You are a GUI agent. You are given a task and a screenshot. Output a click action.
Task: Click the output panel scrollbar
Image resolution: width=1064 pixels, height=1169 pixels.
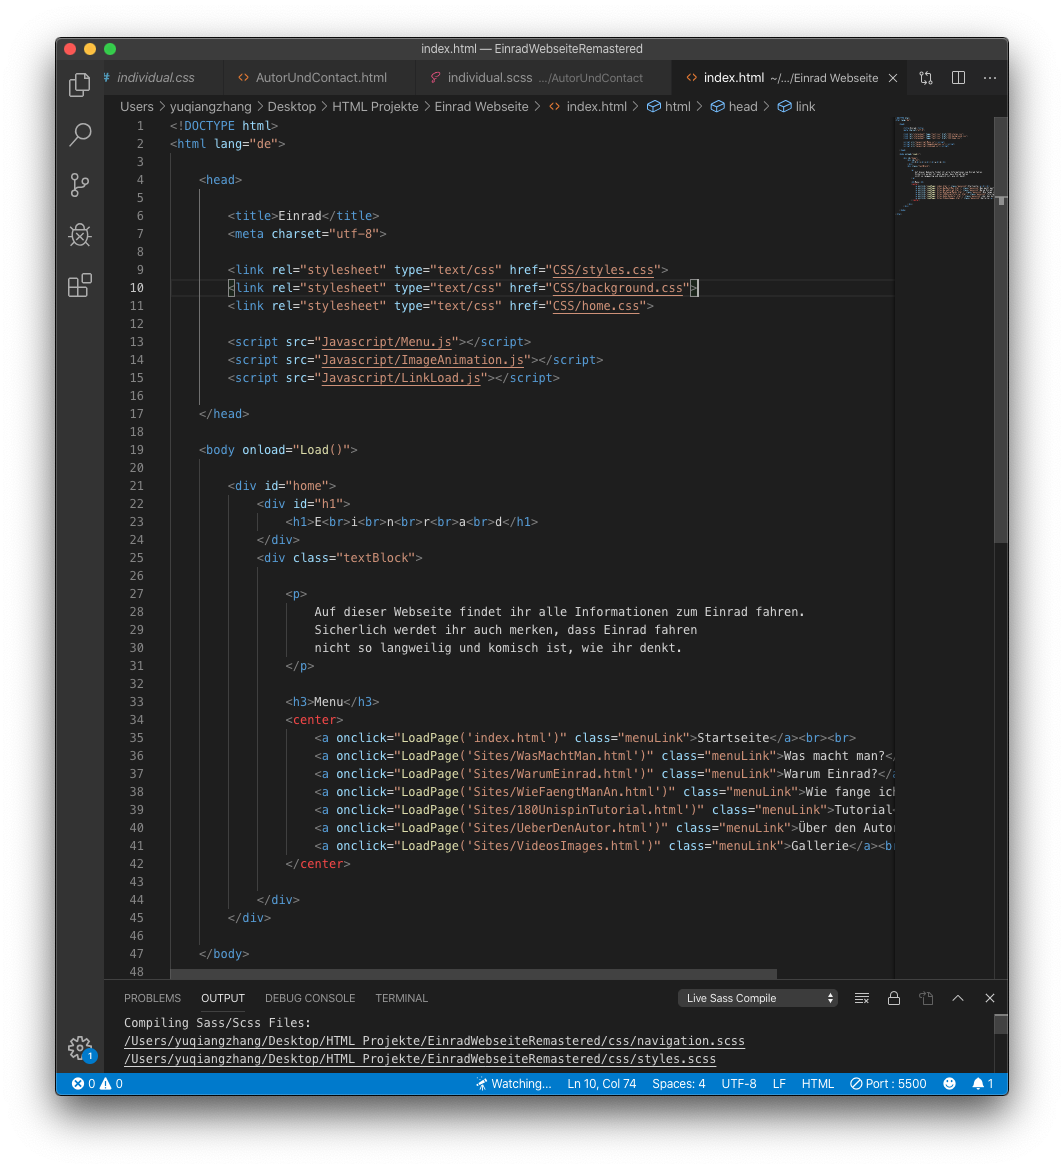coord(1001,1024)
